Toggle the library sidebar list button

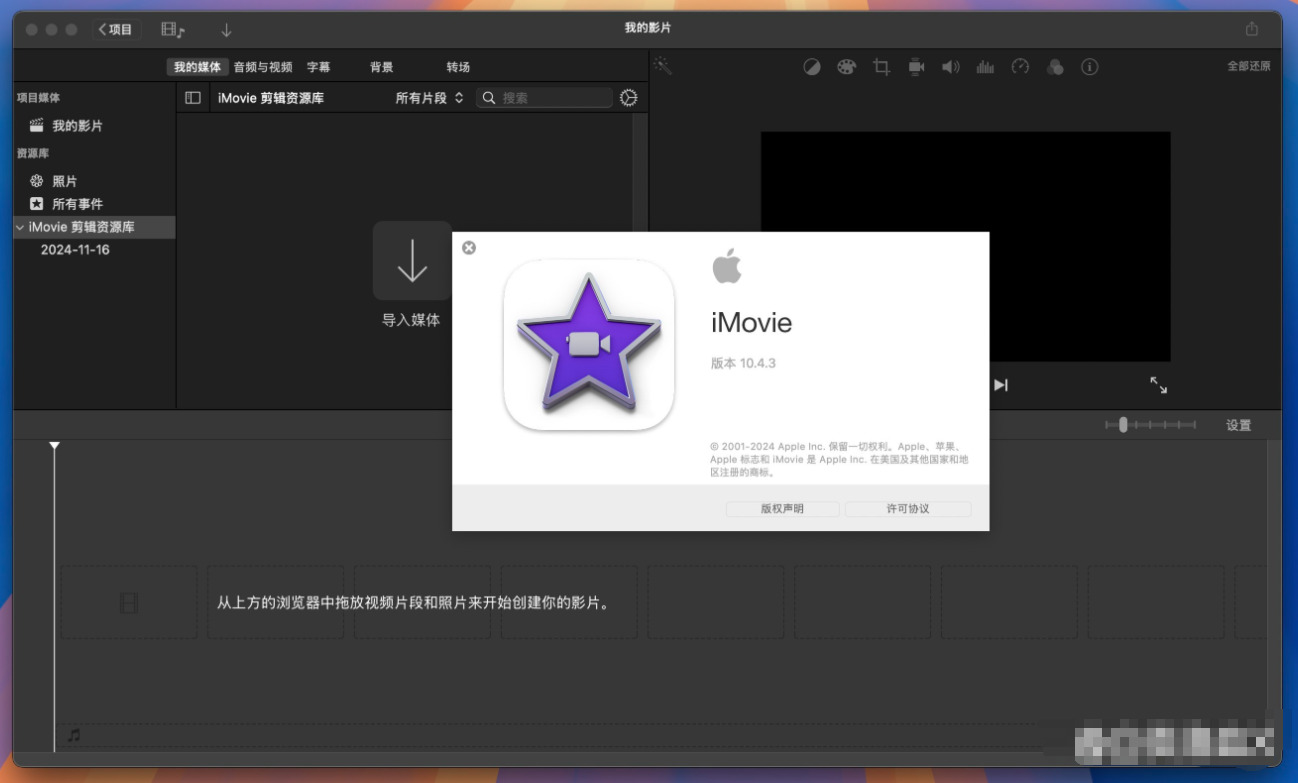point(193,98)
